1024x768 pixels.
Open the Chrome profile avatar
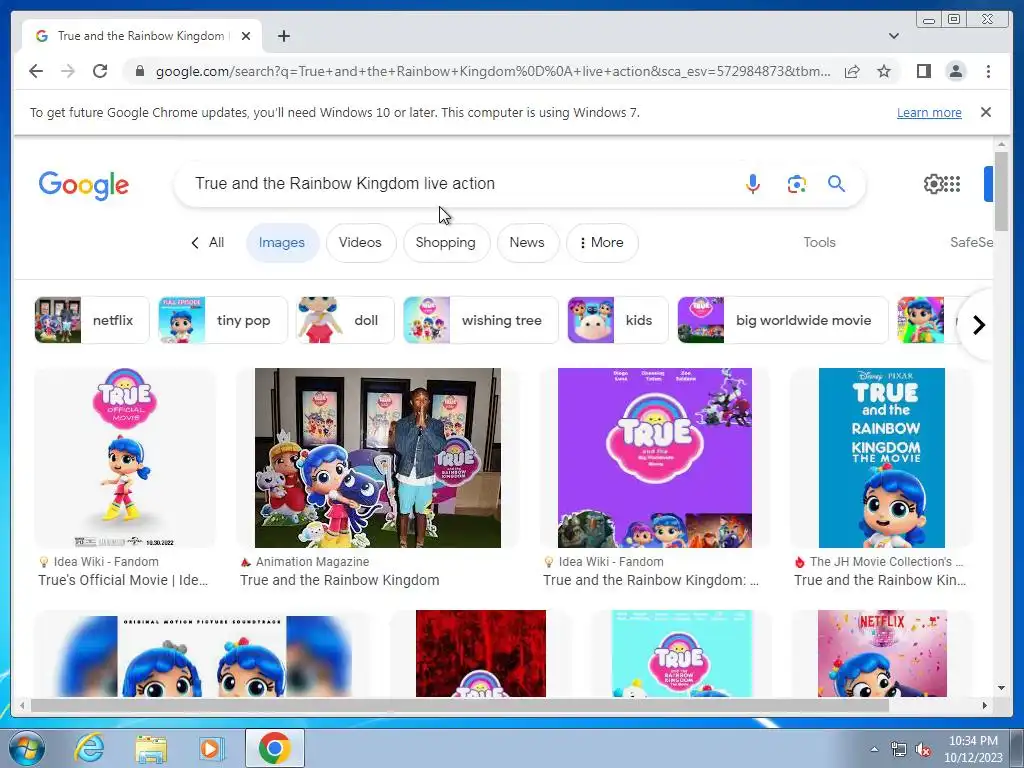tap(955, 71)
